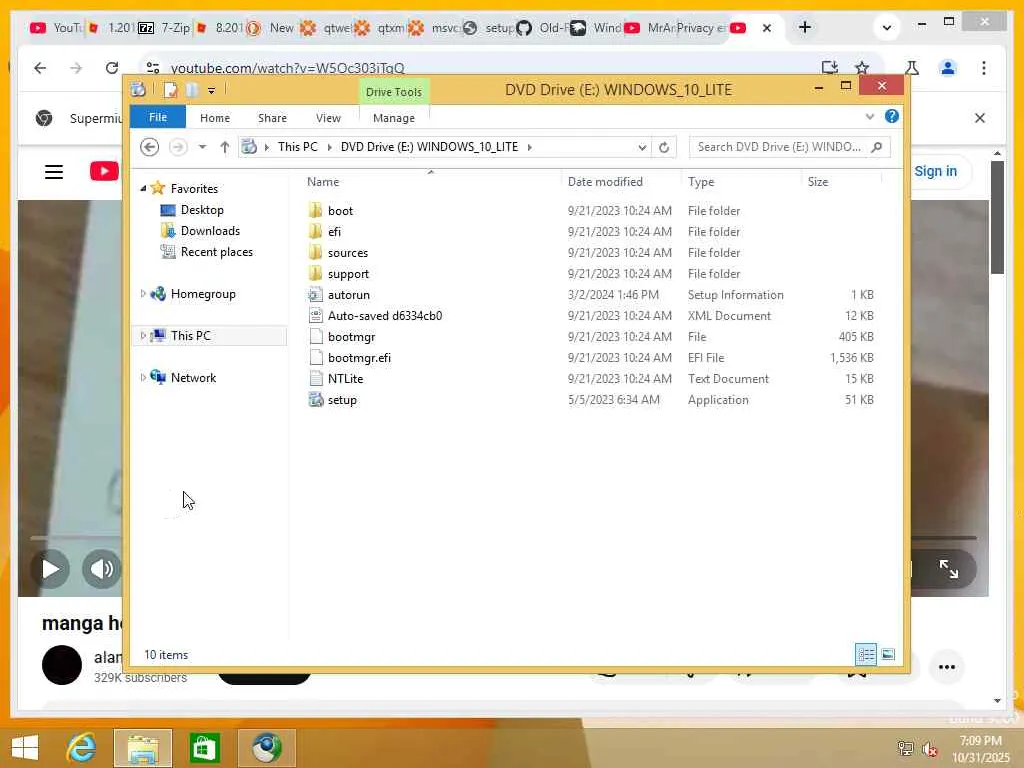Image resolution: width=1024 pixels, height=768 pixels.
Task: Enter fullscreen on the YouTube player
Action: [x=948, y=569]
